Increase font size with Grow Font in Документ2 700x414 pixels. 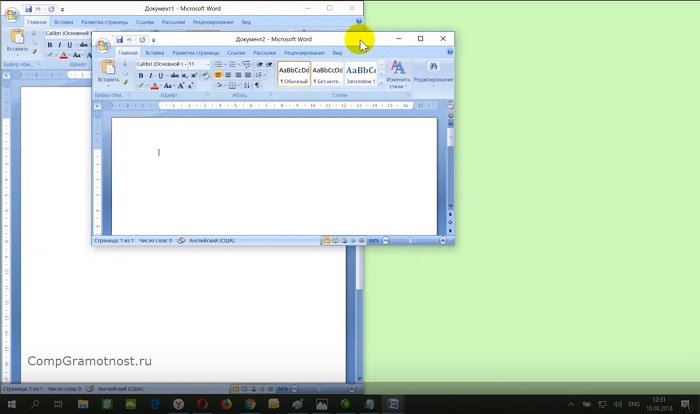pyautogui.click(x=181, y=86)
